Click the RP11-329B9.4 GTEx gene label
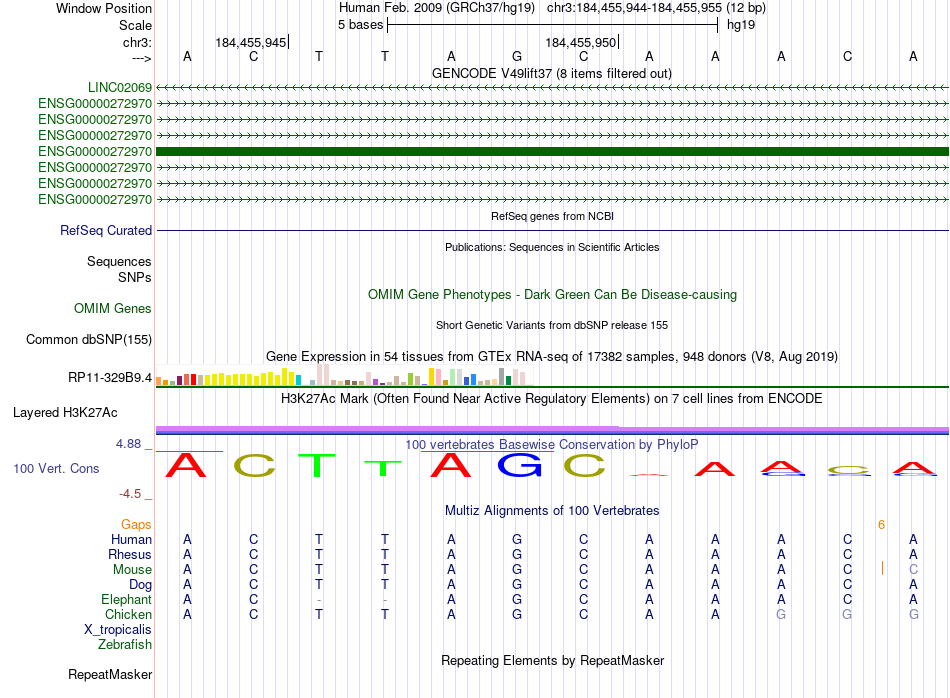Screen dimensions: 950x698 110,377
